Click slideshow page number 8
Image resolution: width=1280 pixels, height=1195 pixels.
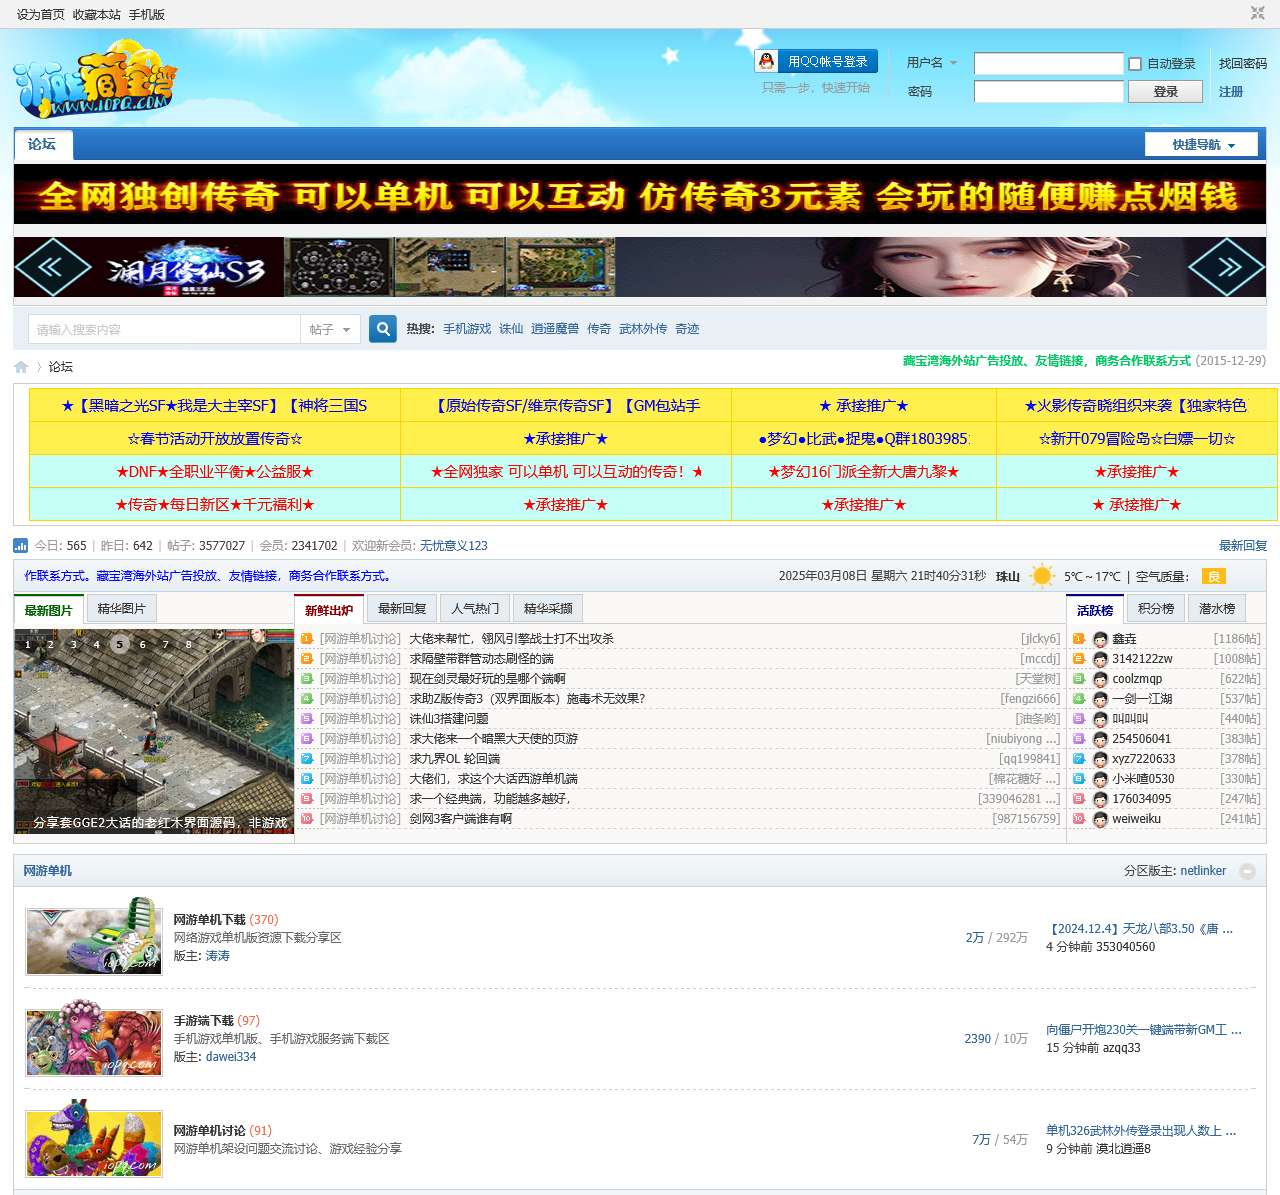(188, 644)
